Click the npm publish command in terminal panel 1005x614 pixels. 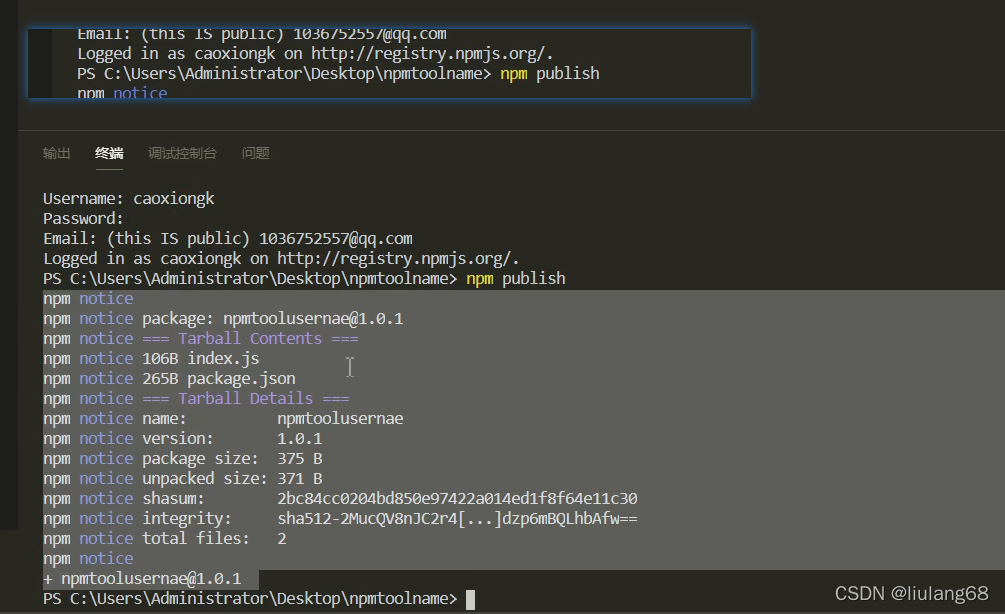pyautogui.click(x=516, y=279)
